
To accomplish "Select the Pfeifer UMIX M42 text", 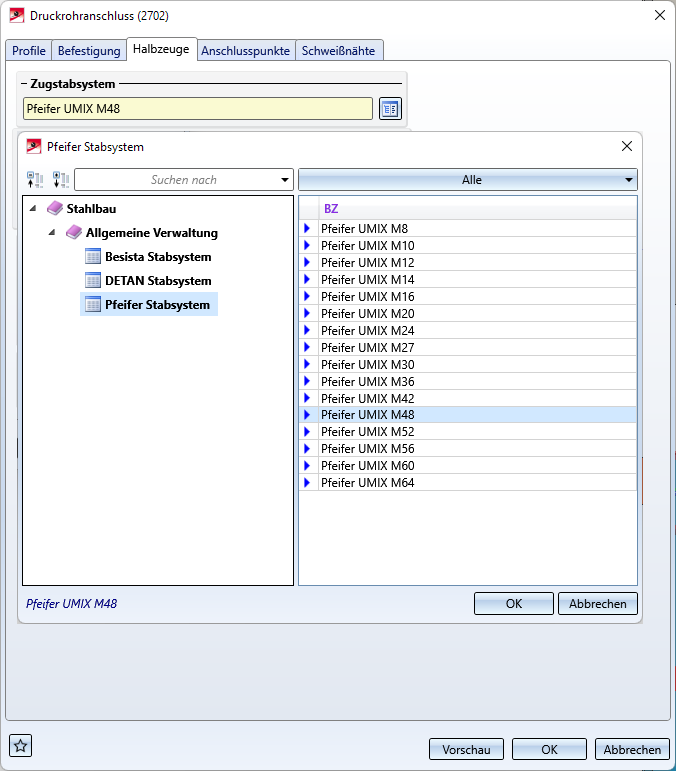I will (368, 398).
